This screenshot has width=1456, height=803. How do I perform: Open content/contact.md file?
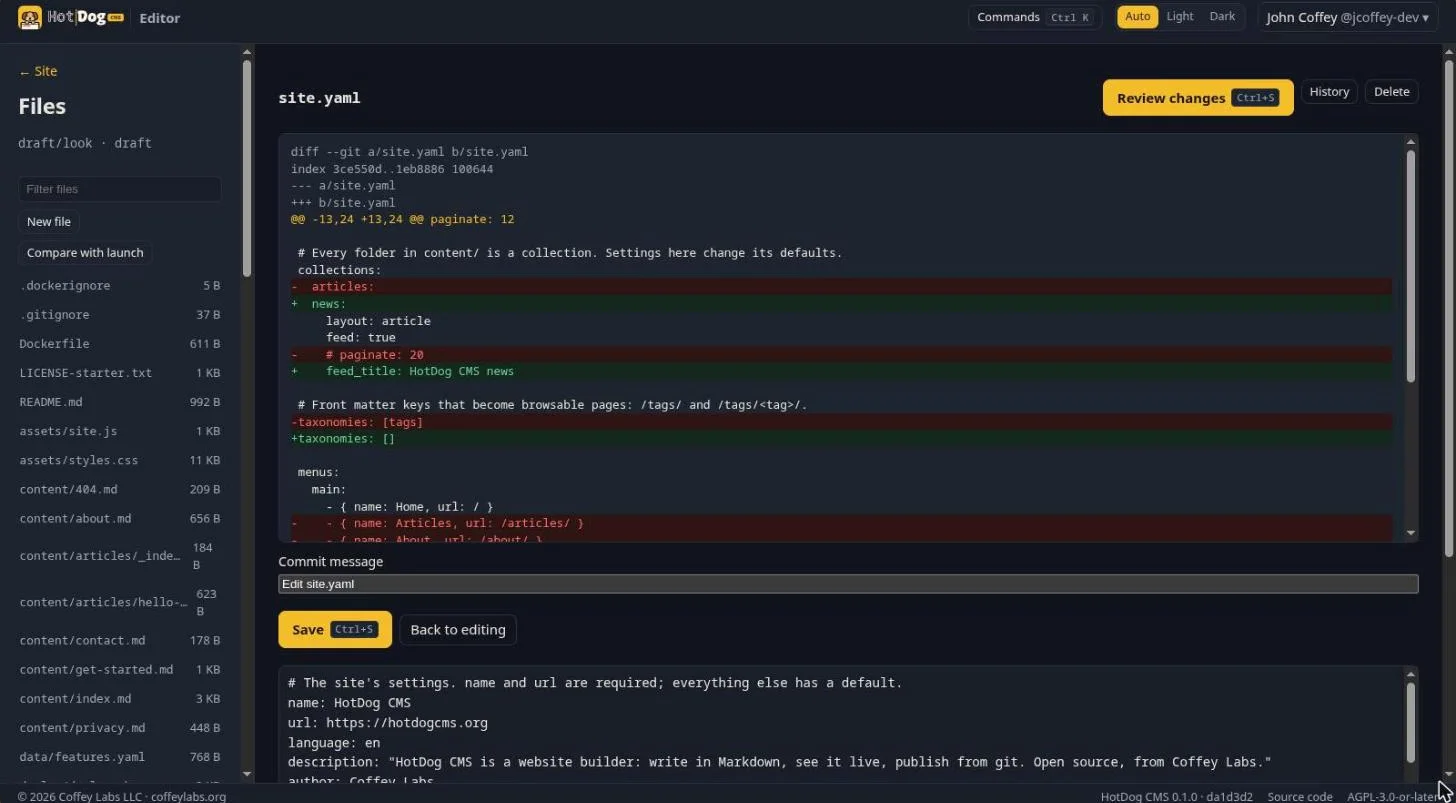(x=120, y=641)
